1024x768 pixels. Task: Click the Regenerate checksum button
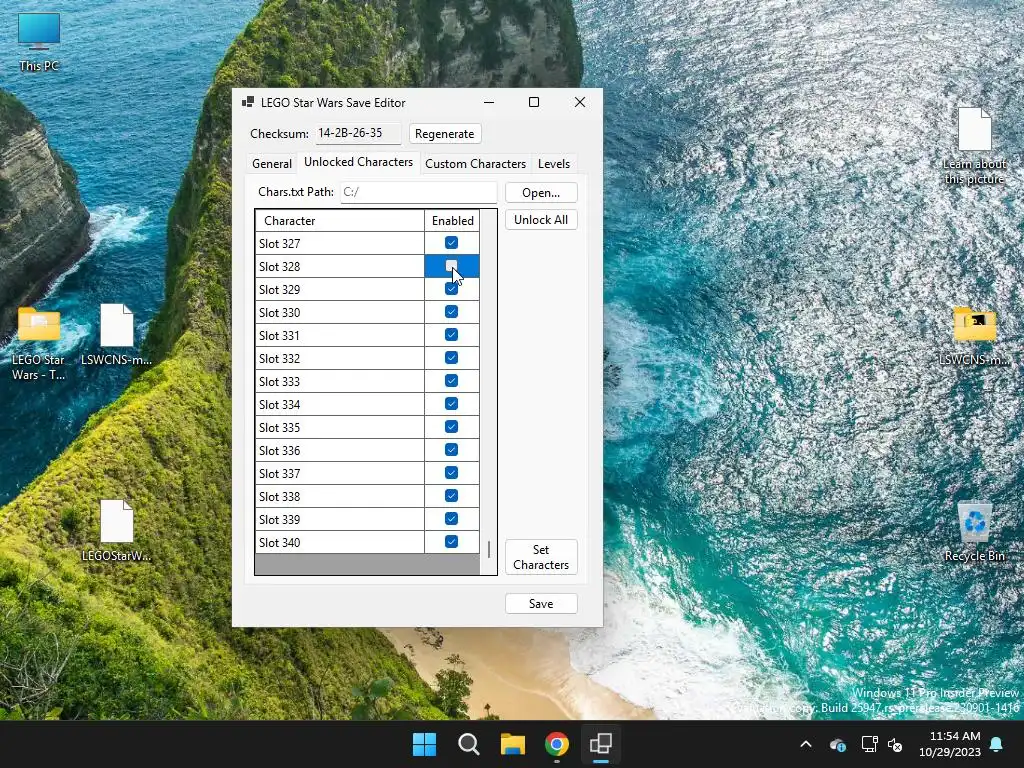[445, 133]
